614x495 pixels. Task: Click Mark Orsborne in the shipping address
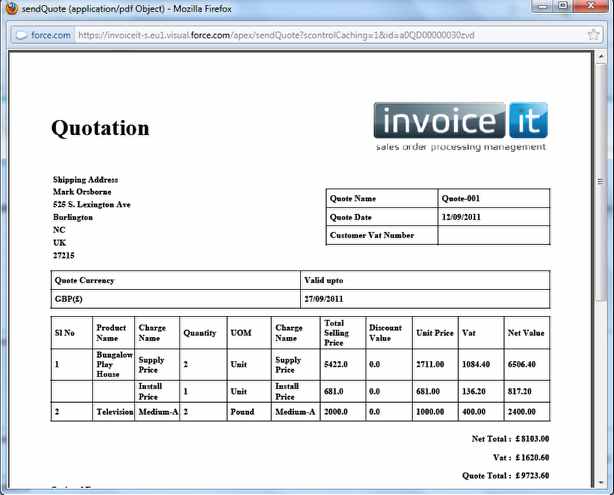[x=82, y=192]
